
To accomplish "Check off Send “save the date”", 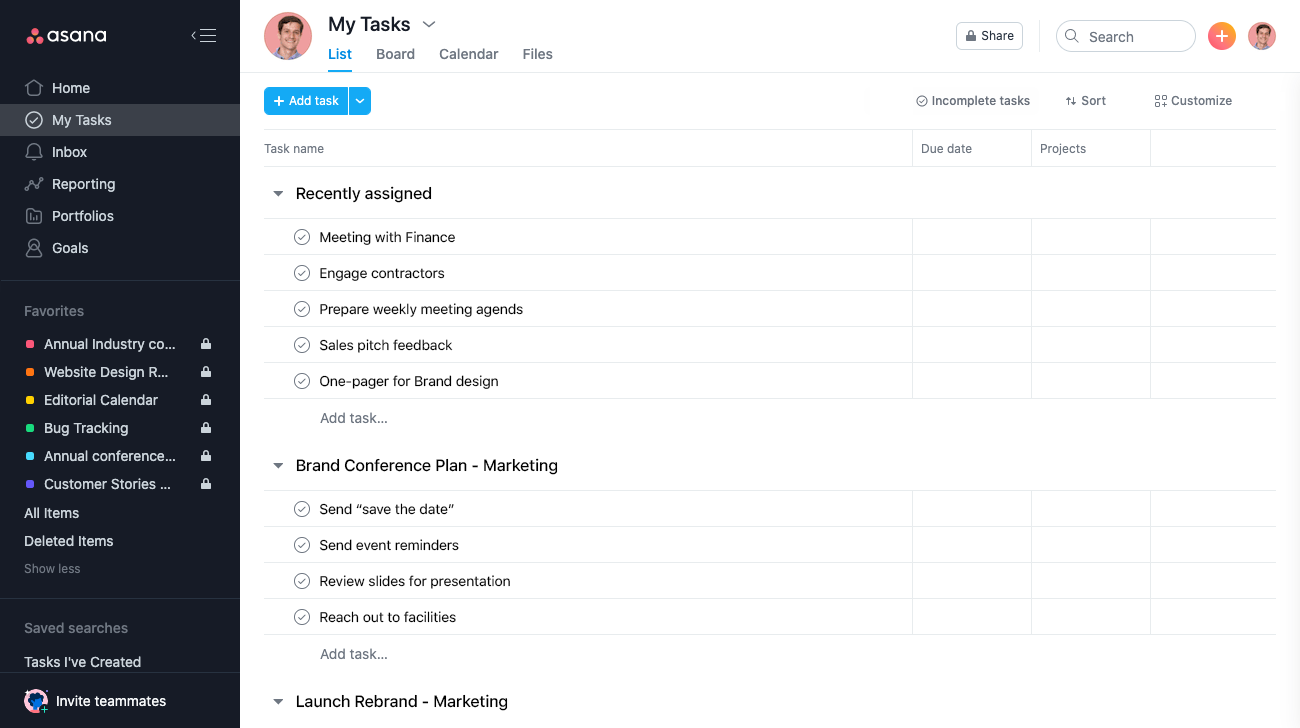I will tap(302, 509).
